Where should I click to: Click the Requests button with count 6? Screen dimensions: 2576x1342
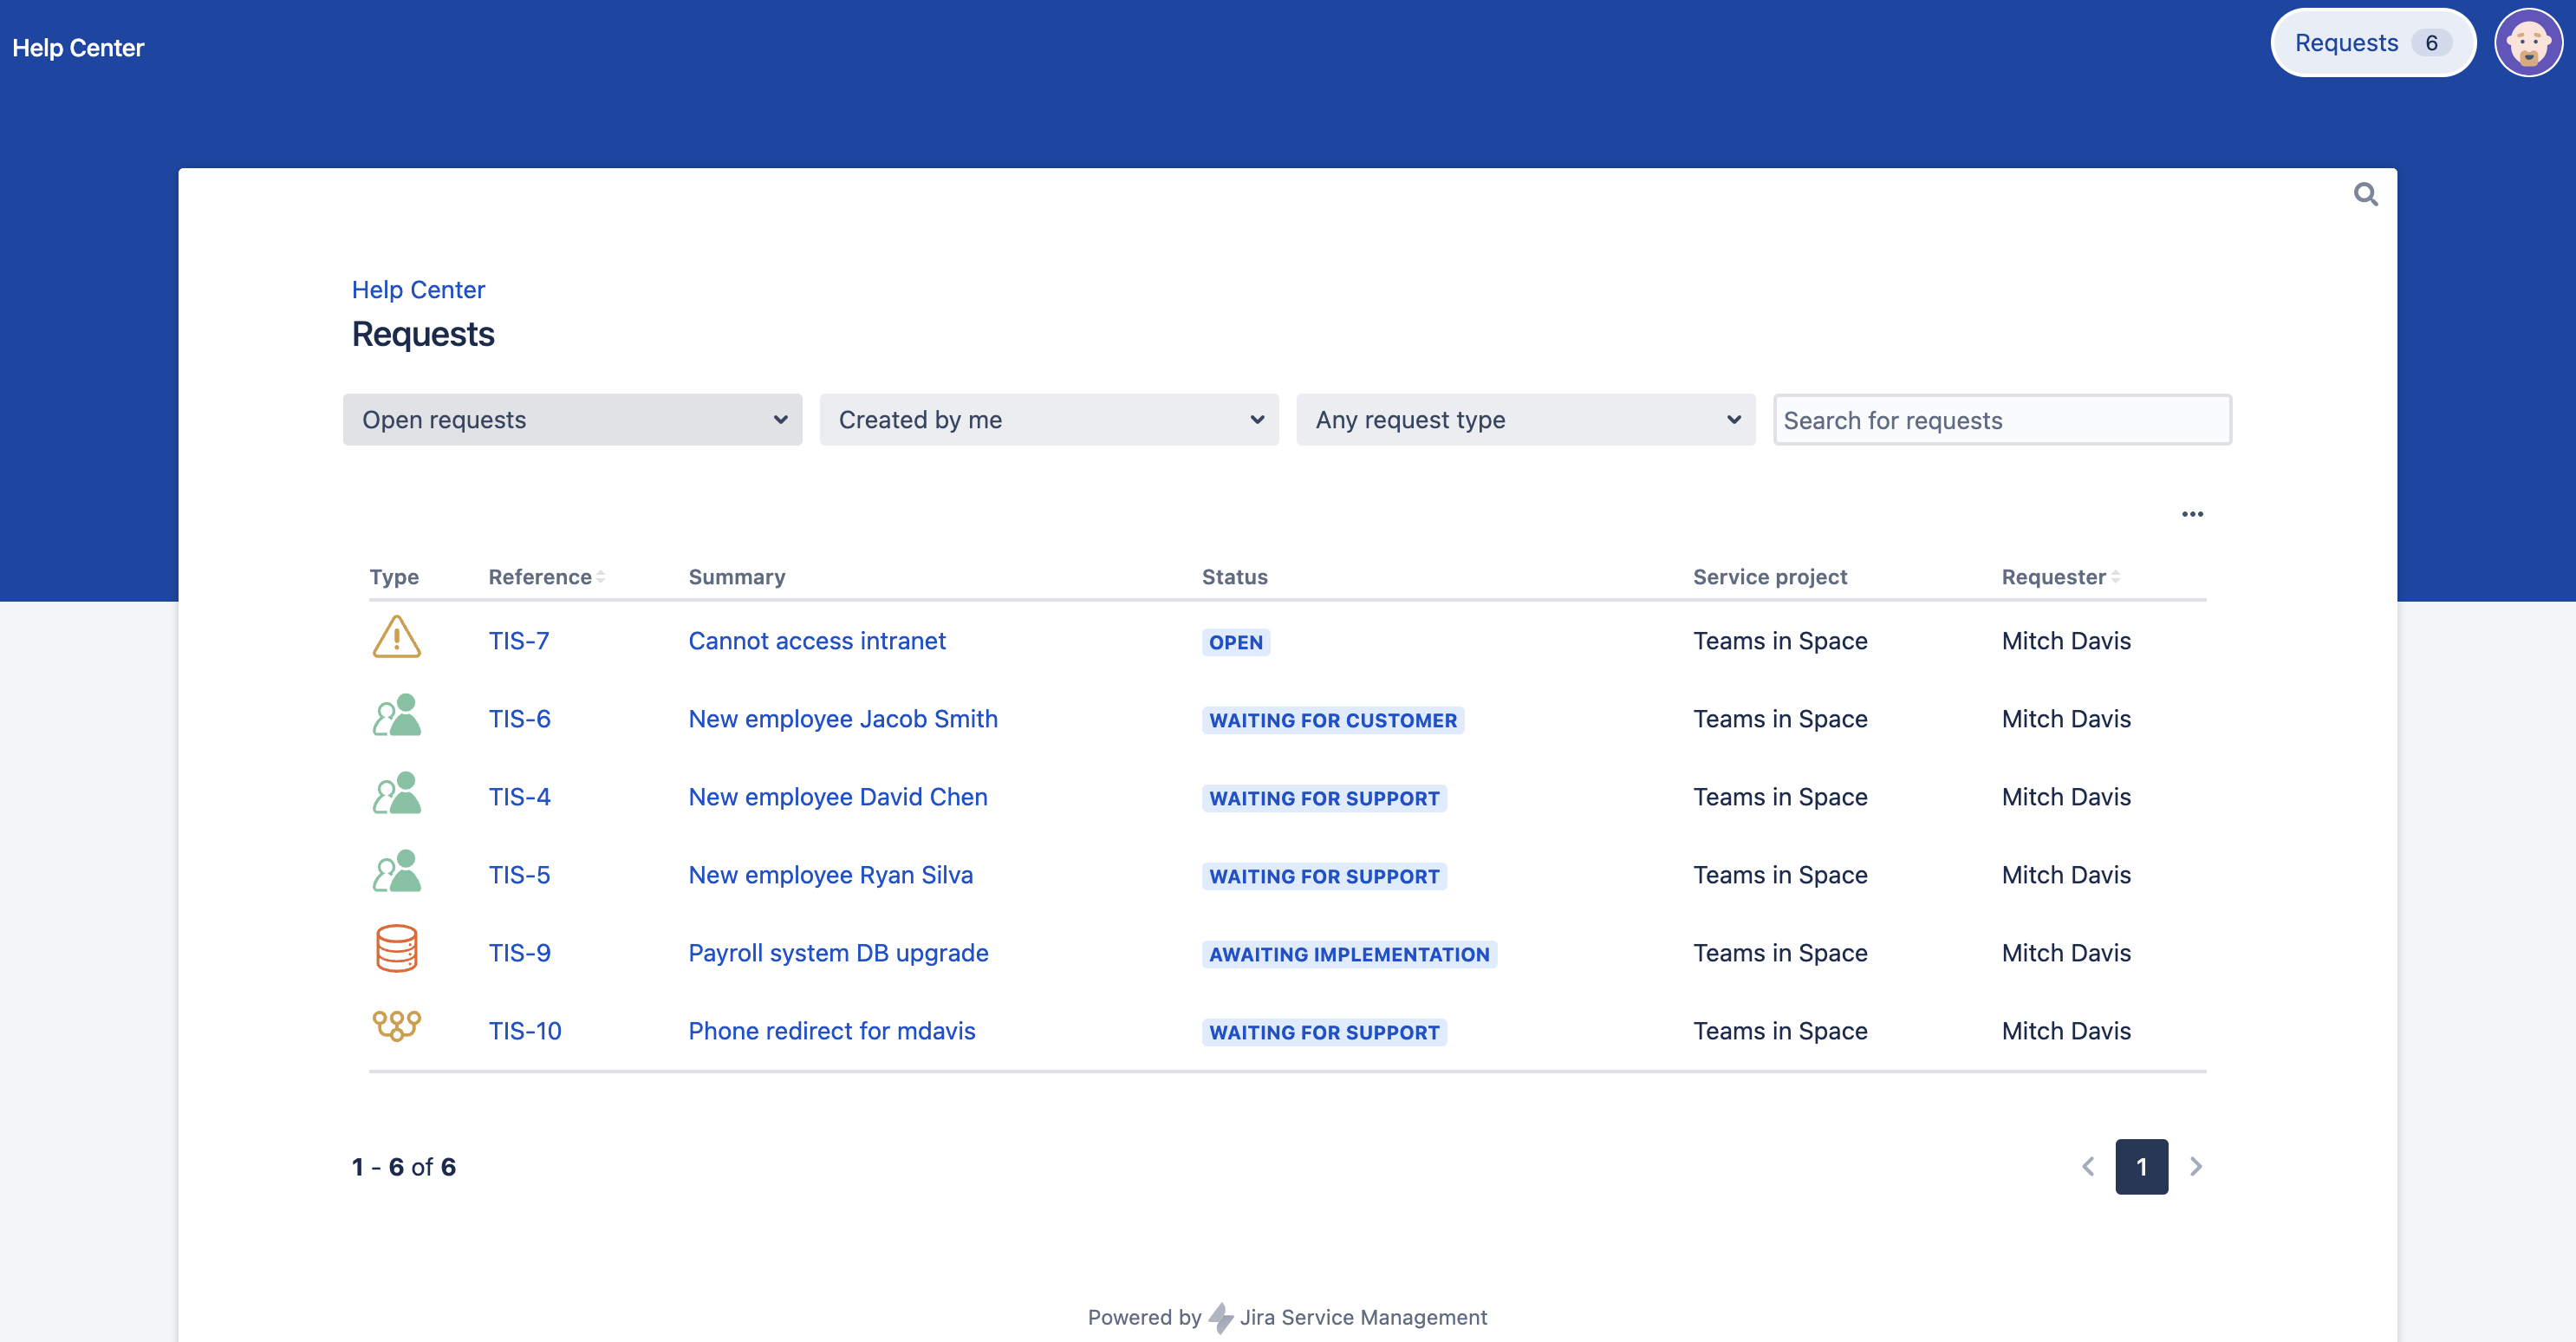[x=2372, y=43]
